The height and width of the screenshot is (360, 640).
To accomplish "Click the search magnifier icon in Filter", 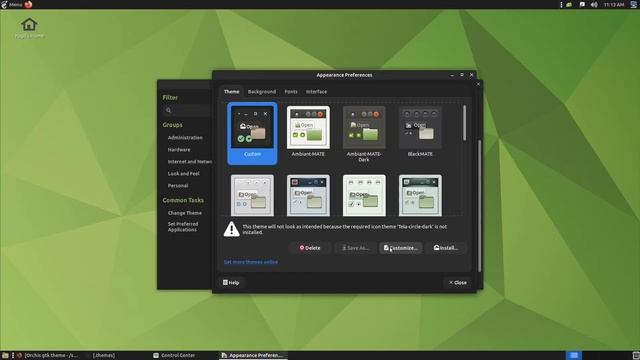I will pos(168,110).
